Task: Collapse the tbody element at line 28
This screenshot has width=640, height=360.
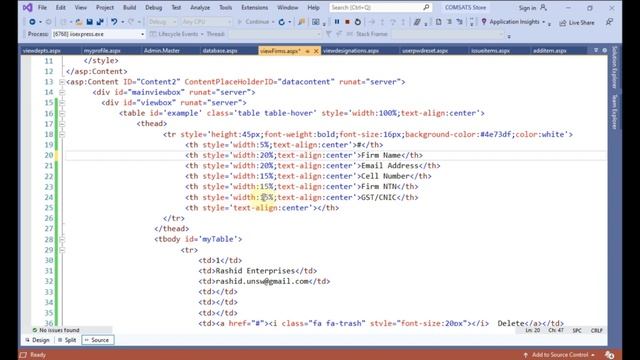Action: point(62,240)
